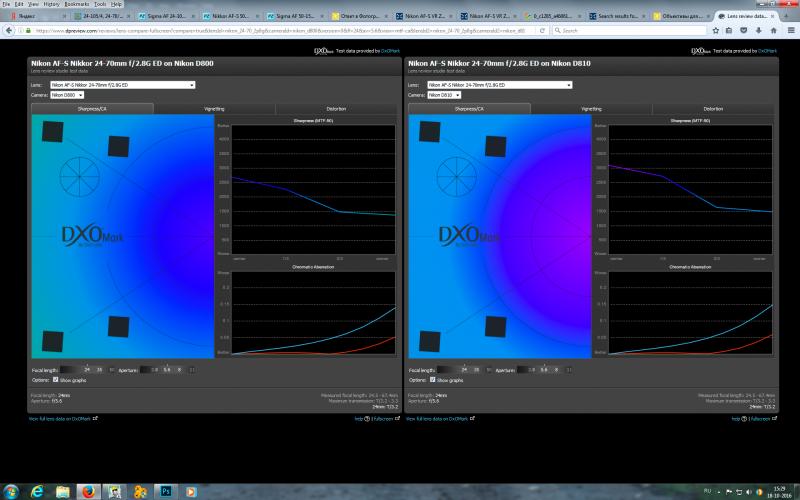Open the Lens dropdown in the D810 panel
This screenshot has width=800, height=500.
[x=499, y=85]
